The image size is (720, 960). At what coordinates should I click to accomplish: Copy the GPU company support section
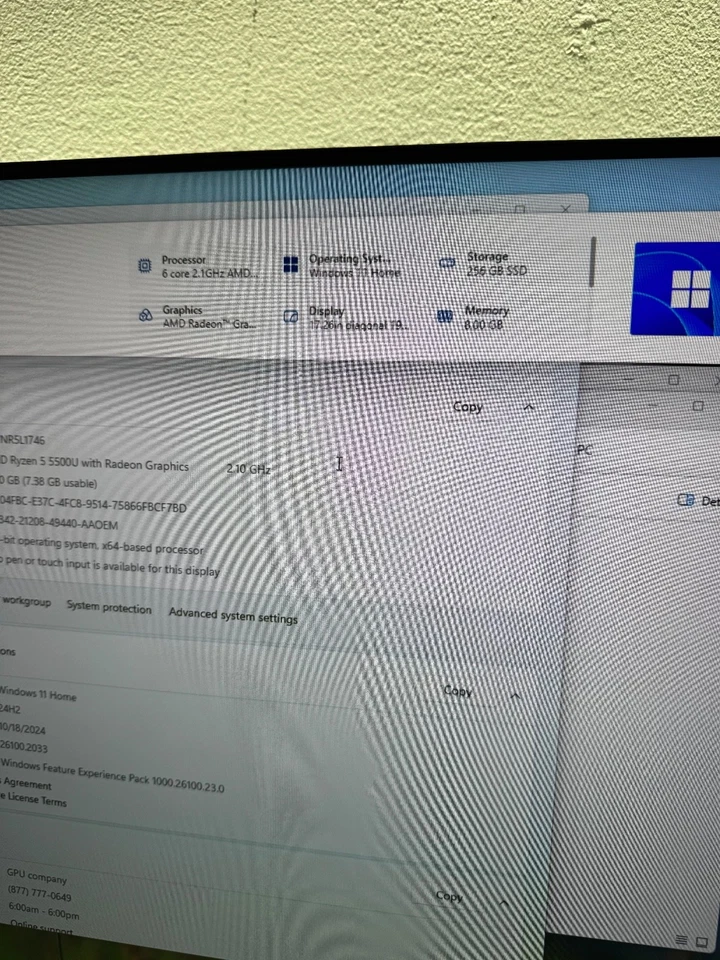click(449, 896)
